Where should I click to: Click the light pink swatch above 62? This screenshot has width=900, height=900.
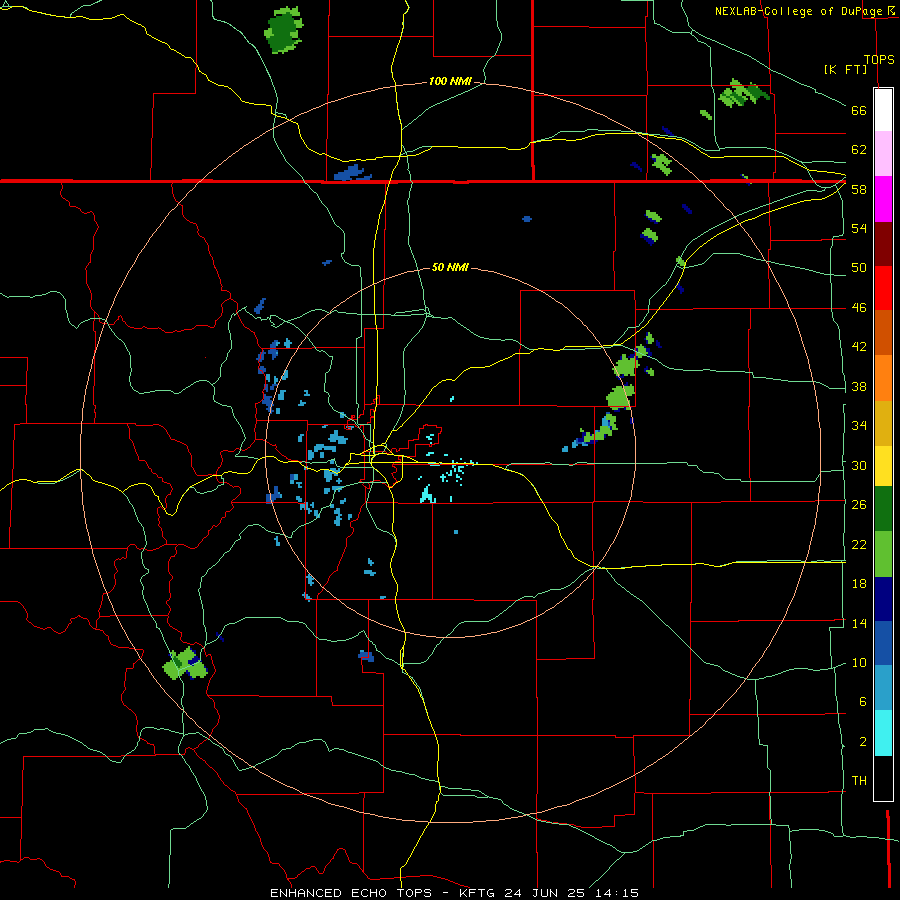point(883,153)
